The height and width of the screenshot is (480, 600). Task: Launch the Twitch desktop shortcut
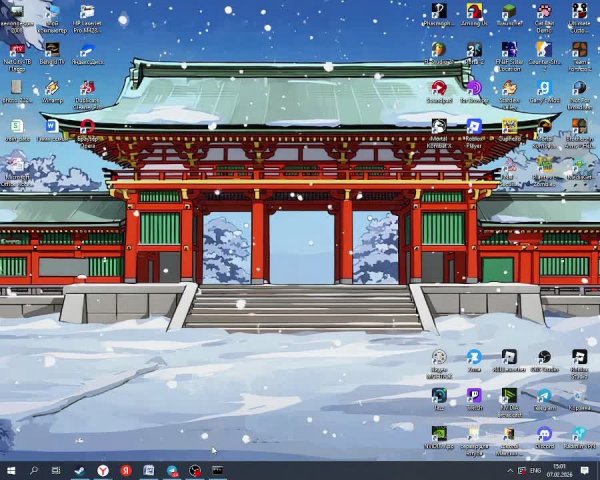click(x=474, y=399)
